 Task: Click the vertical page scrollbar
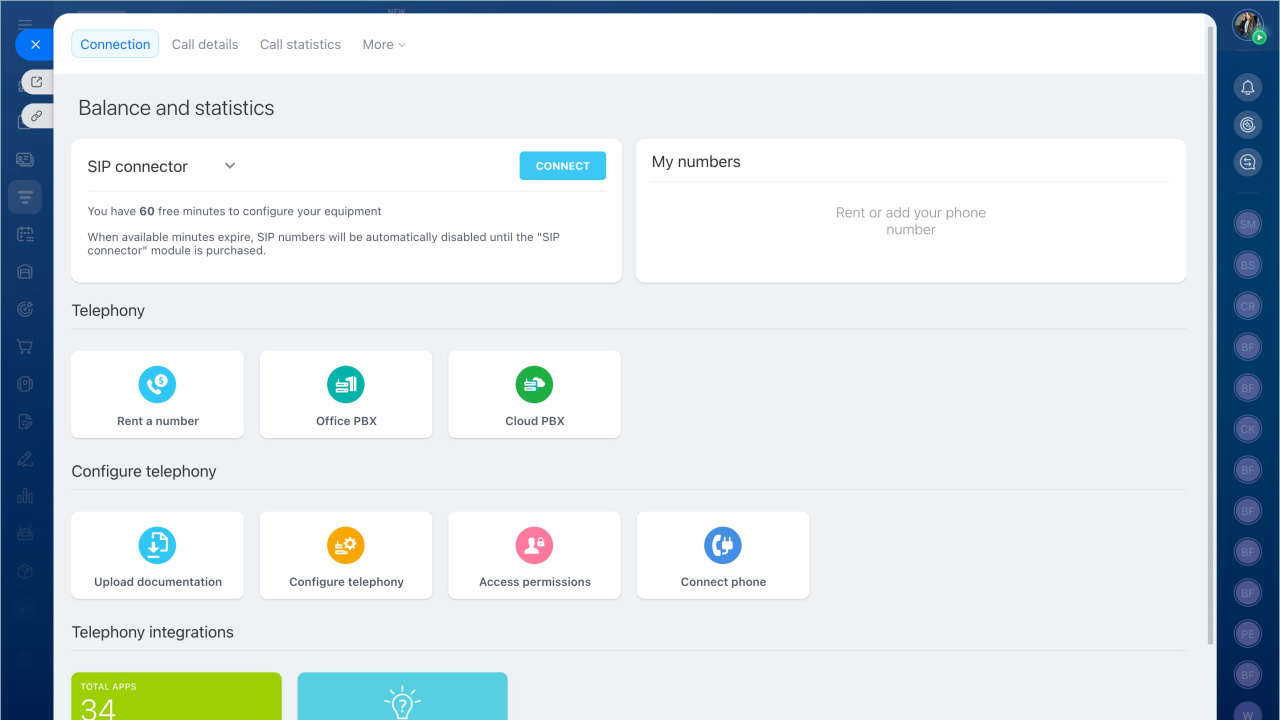[1211, 330]
